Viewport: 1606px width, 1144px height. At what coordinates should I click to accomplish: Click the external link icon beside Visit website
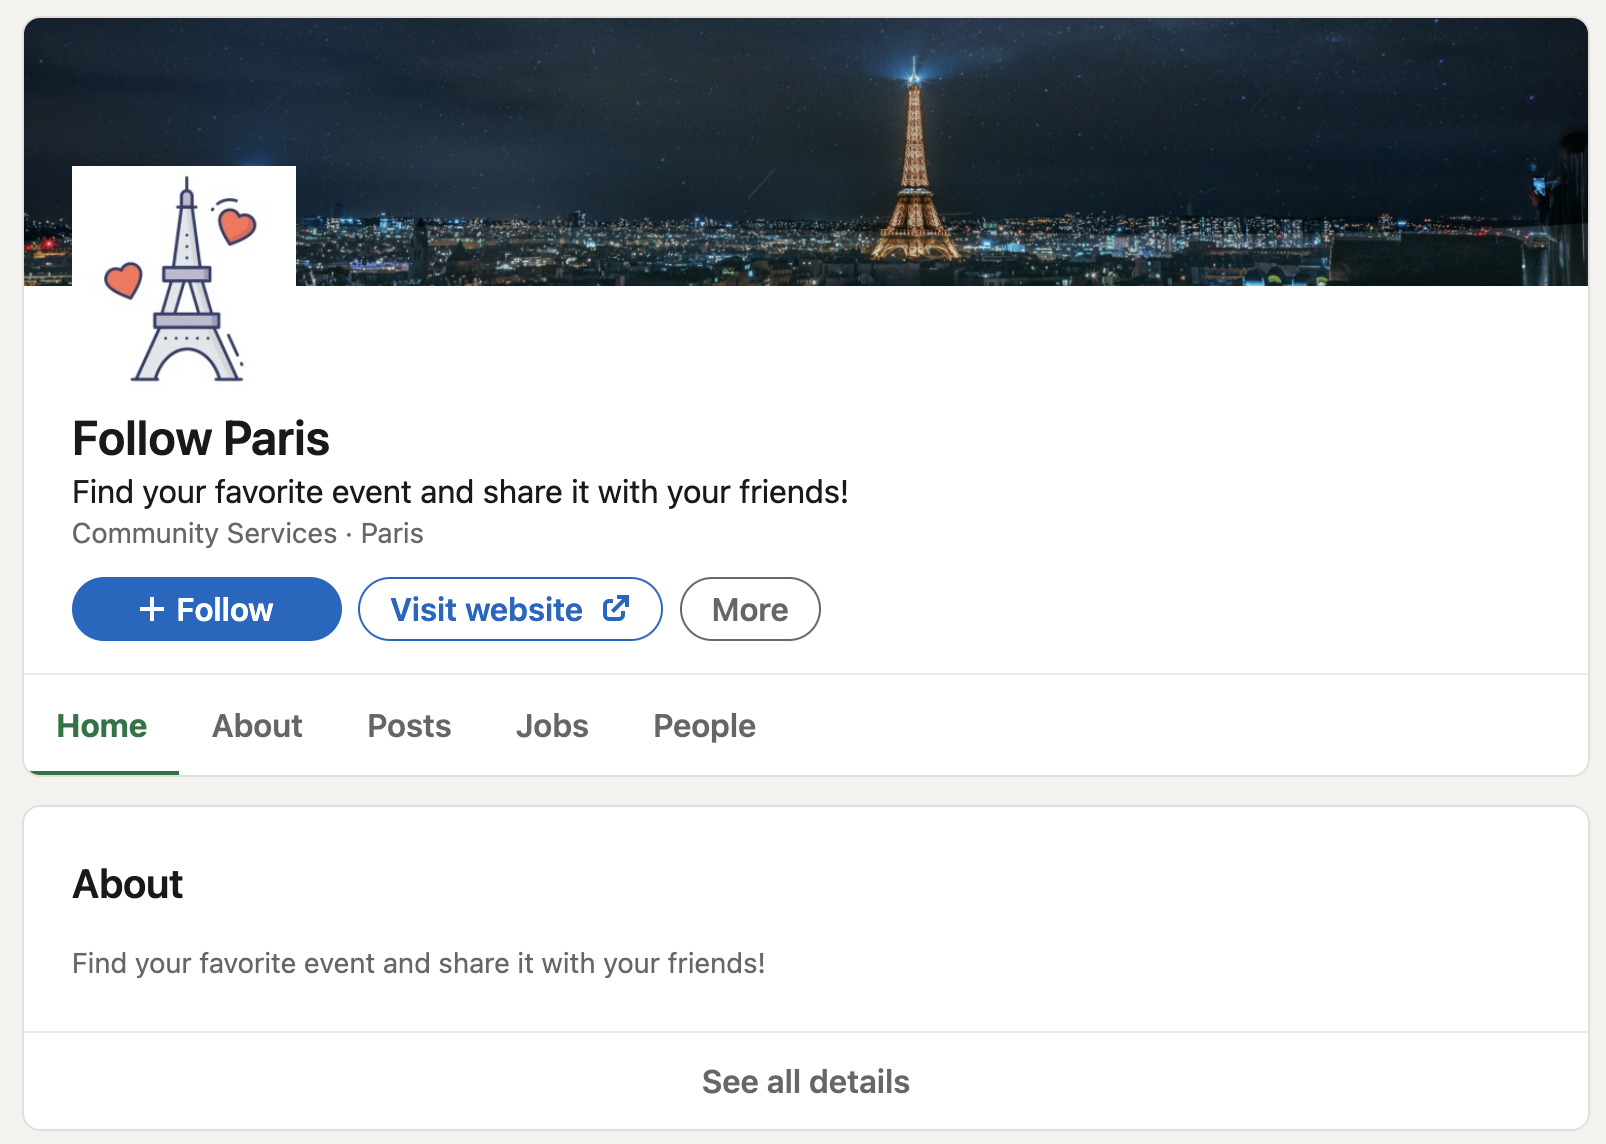(x=616, y=608)
